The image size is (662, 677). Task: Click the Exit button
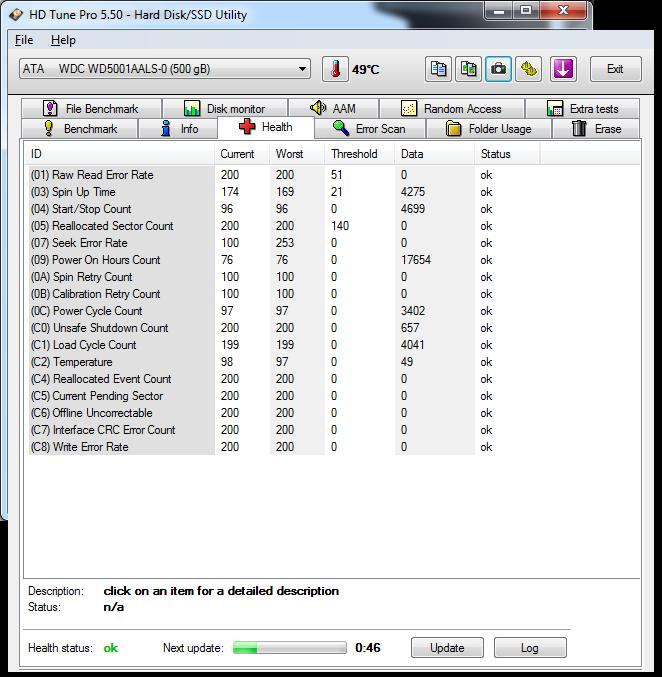point(615,69)
